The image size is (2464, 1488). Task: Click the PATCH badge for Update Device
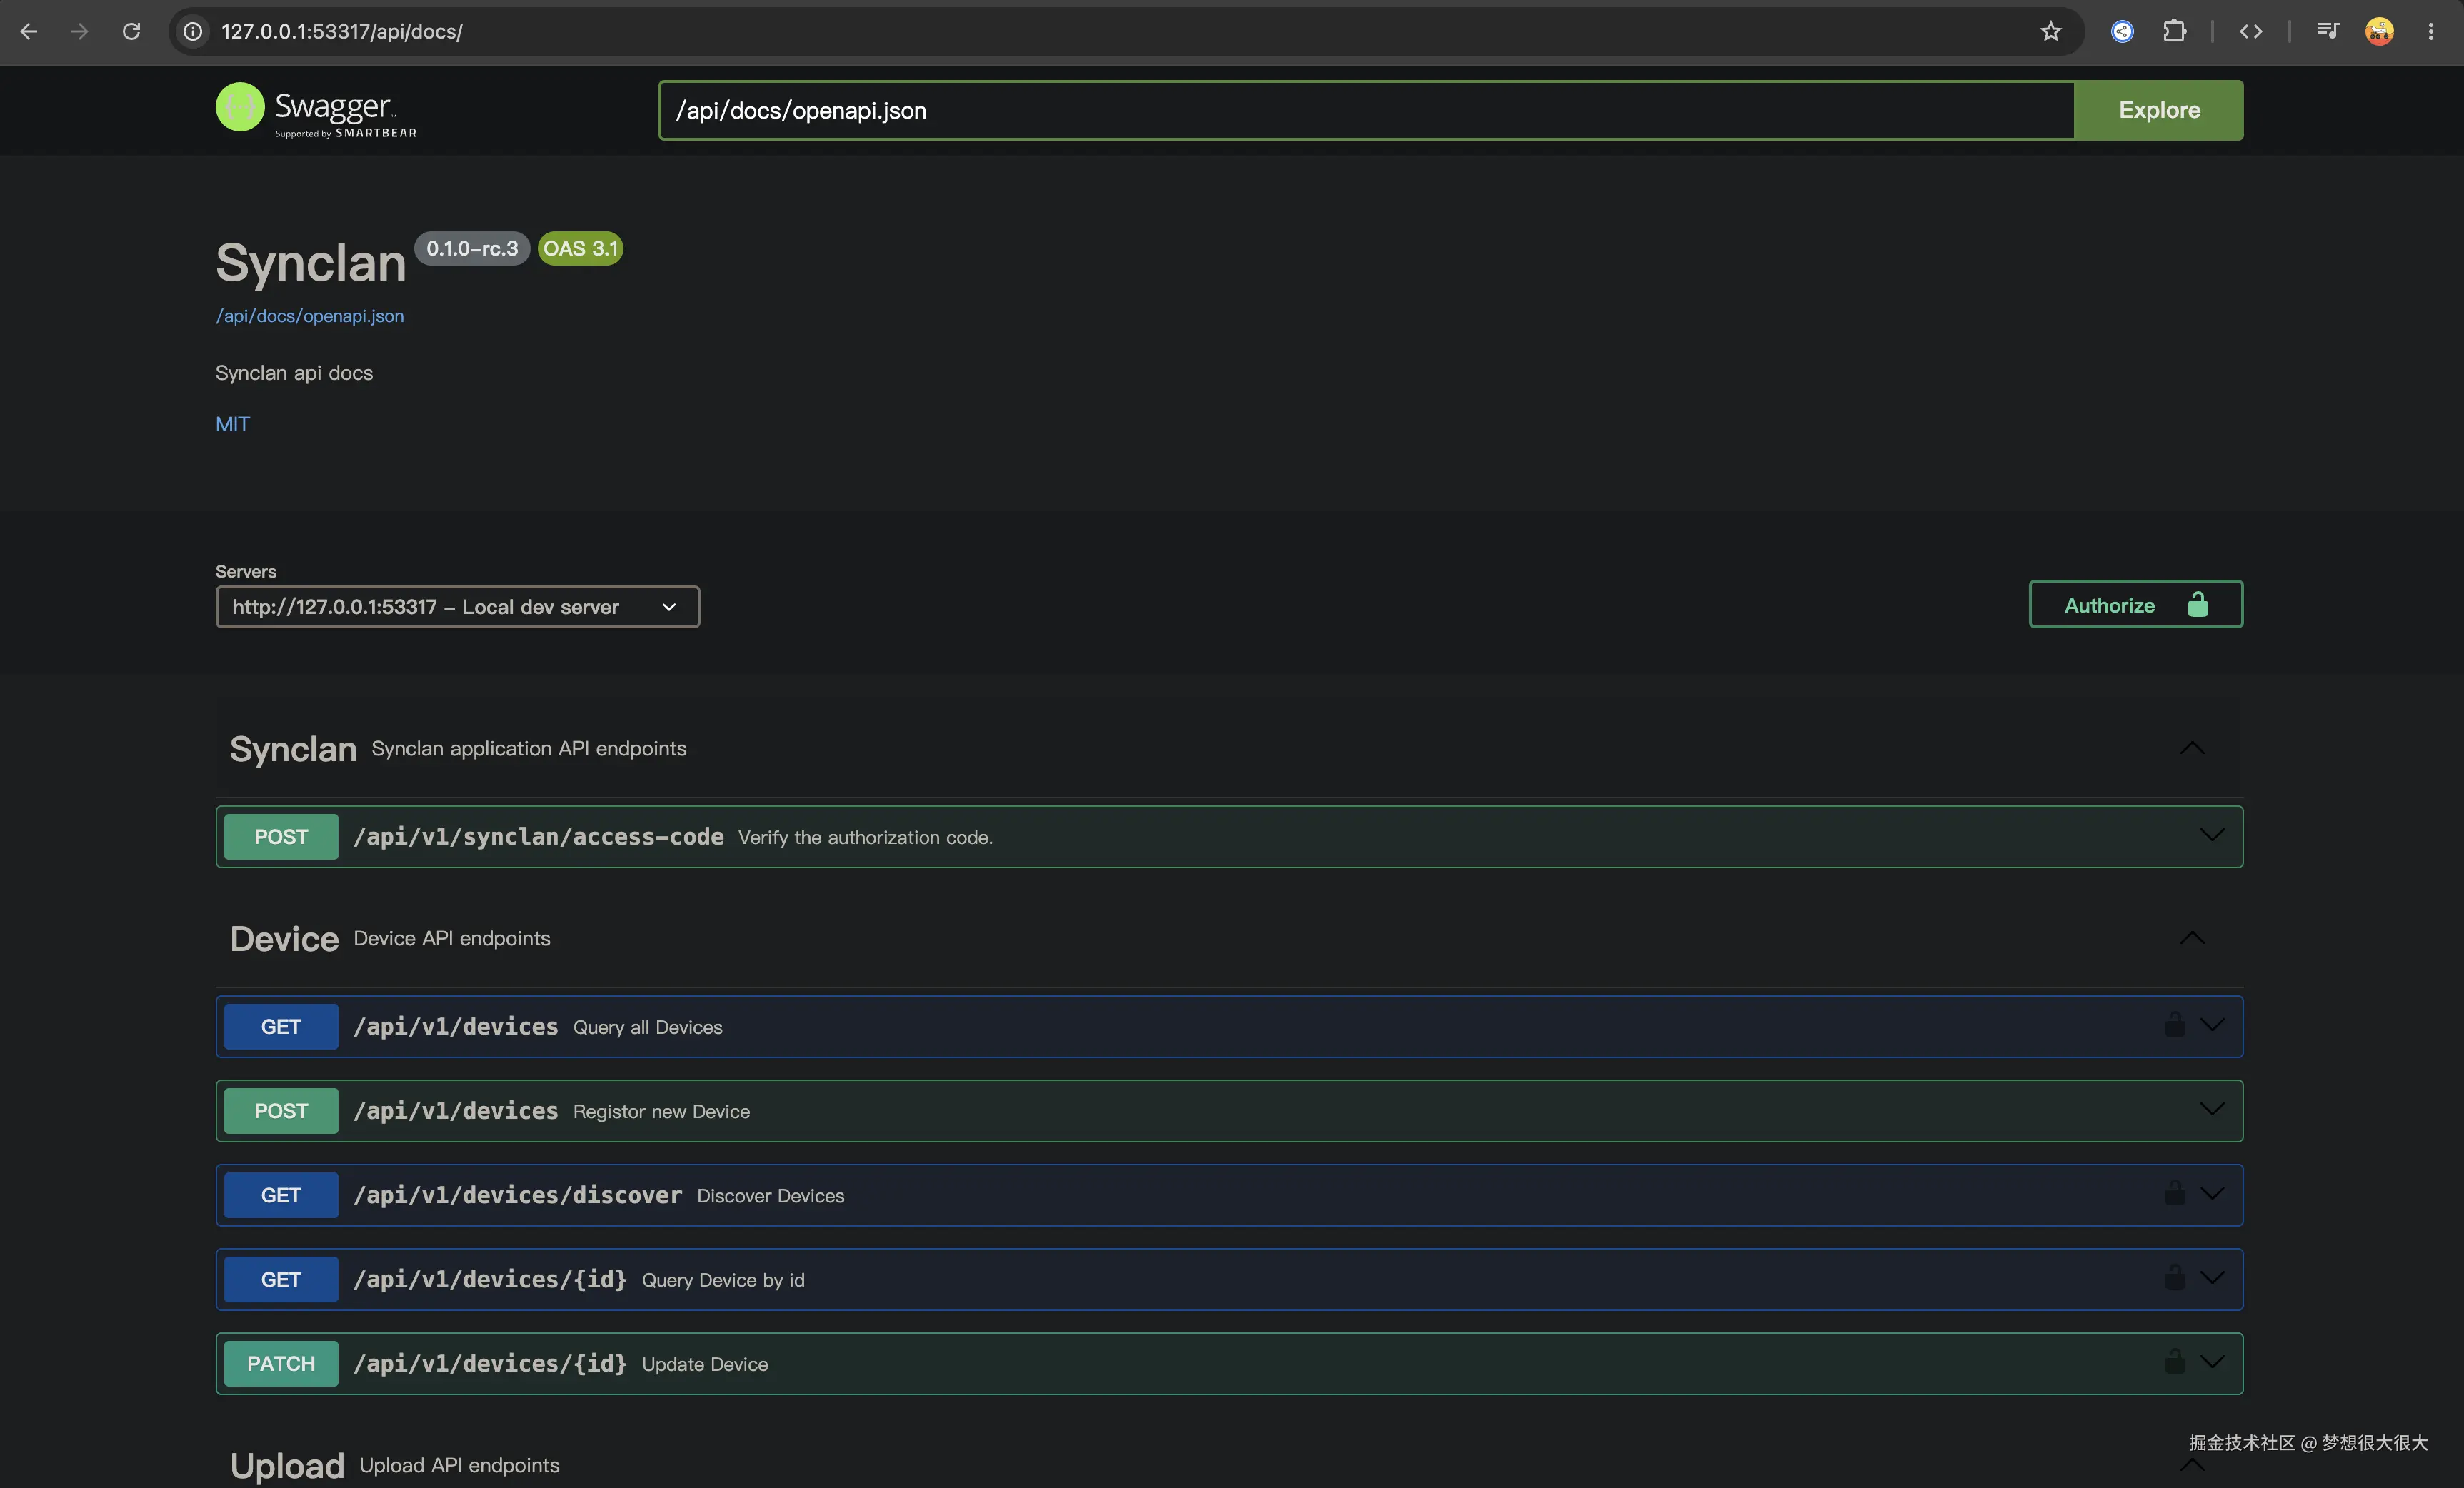click(281, 1363)
